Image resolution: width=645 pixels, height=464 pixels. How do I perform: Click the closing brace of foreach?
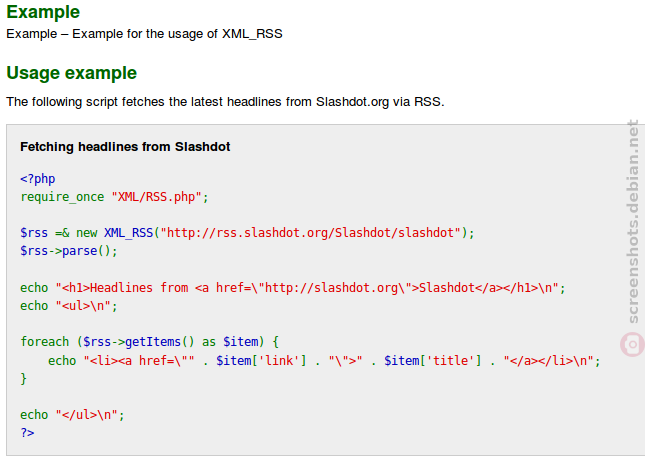point(23,379)
